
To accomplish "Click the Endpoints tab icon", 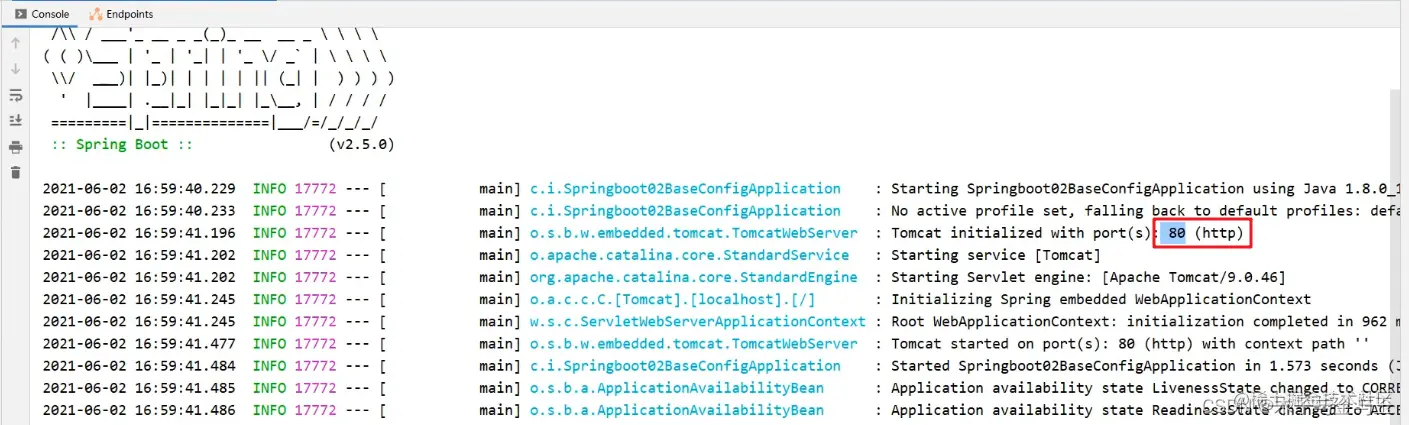I will coord(96,14).
